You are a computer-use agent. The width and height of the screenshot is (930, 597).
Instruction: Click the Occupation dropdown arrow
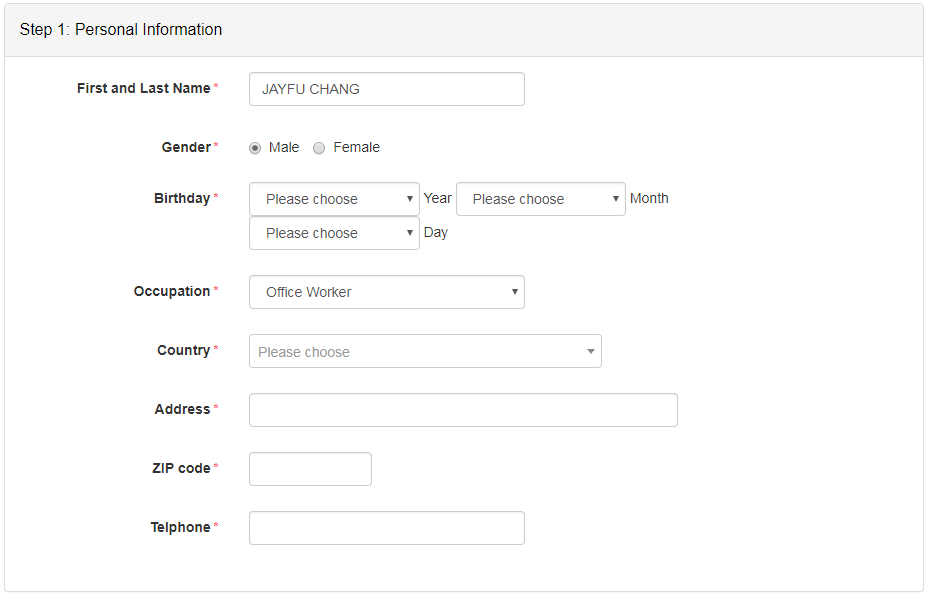coord(515,292)
